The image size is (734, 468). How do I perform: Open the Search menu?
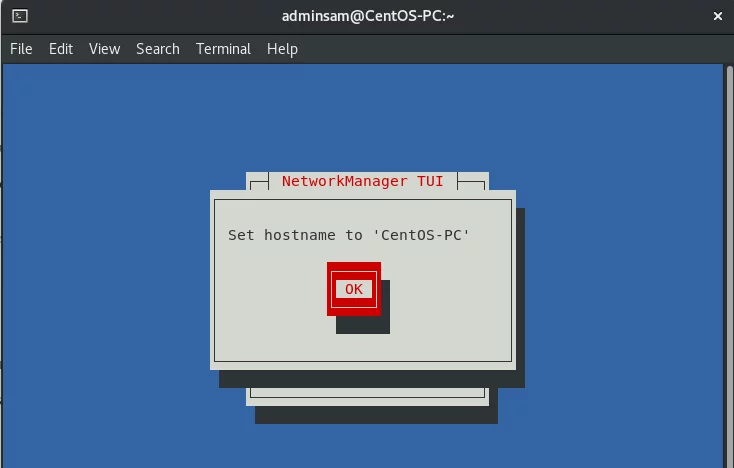click(x=158, y=49)
